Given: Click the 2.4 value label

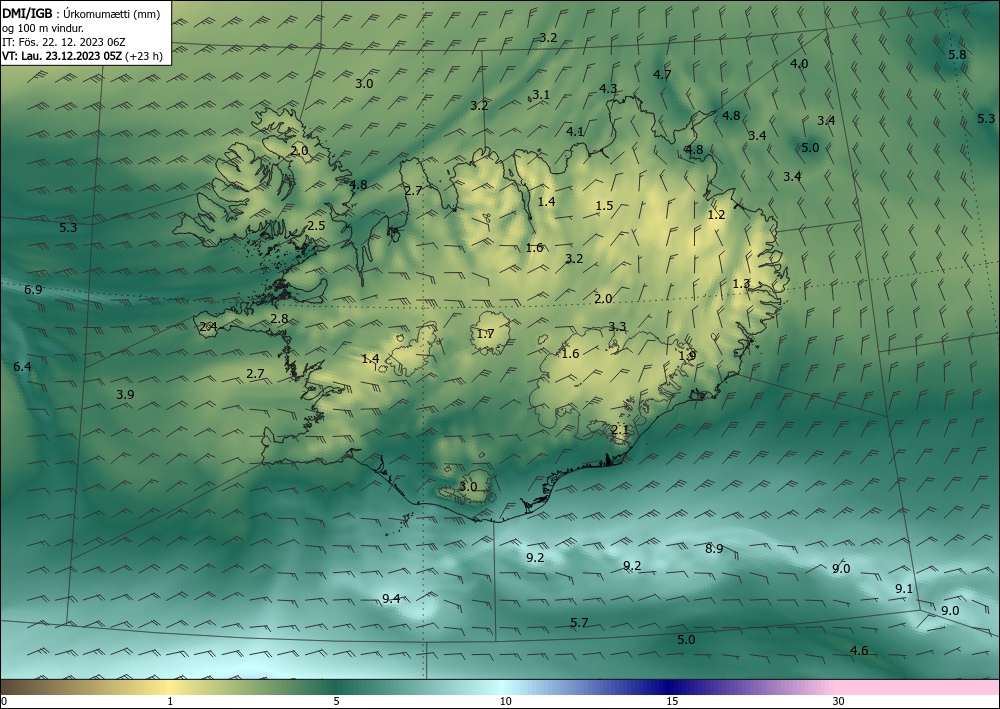Looking at the screenshot, I should tap(209, 327).
